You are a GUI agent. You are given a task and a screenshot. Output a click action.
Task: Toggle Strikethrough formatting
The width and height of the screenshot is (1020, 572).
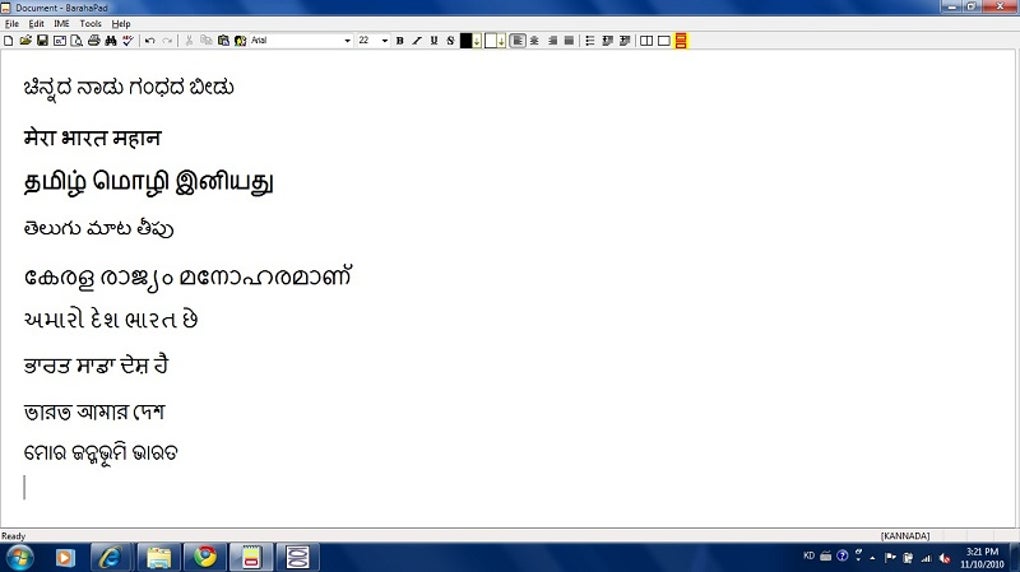click(450, 40)
